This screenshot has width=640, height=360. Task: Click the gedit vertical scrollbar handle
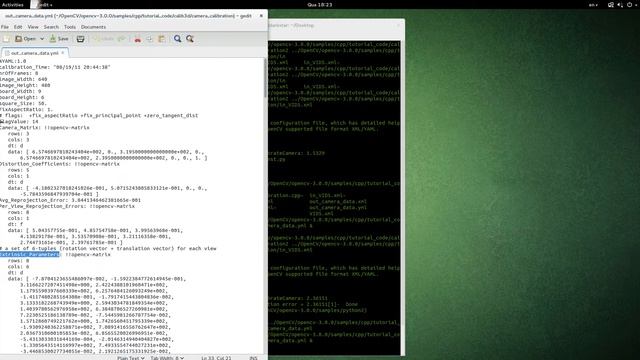point(266,78)
